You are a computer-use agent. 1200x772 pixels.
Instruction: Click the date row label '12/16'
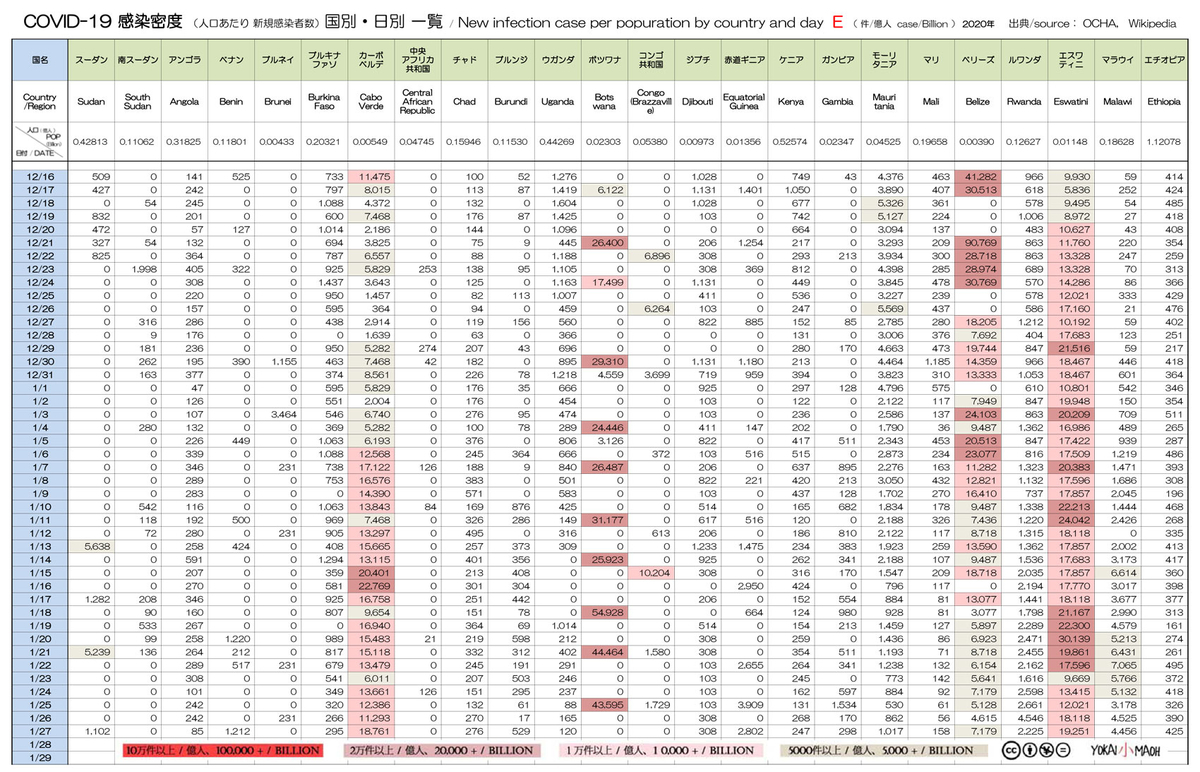pos(41,176)
